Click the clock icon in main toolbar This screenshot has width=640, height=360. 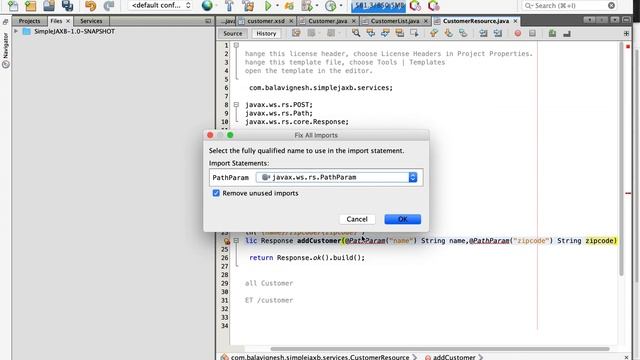331,6
